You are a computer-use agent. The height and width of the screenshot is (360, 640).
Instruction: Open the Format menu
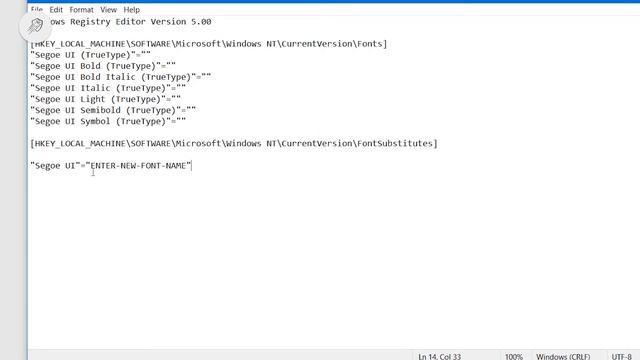click(x=81, y=9)
